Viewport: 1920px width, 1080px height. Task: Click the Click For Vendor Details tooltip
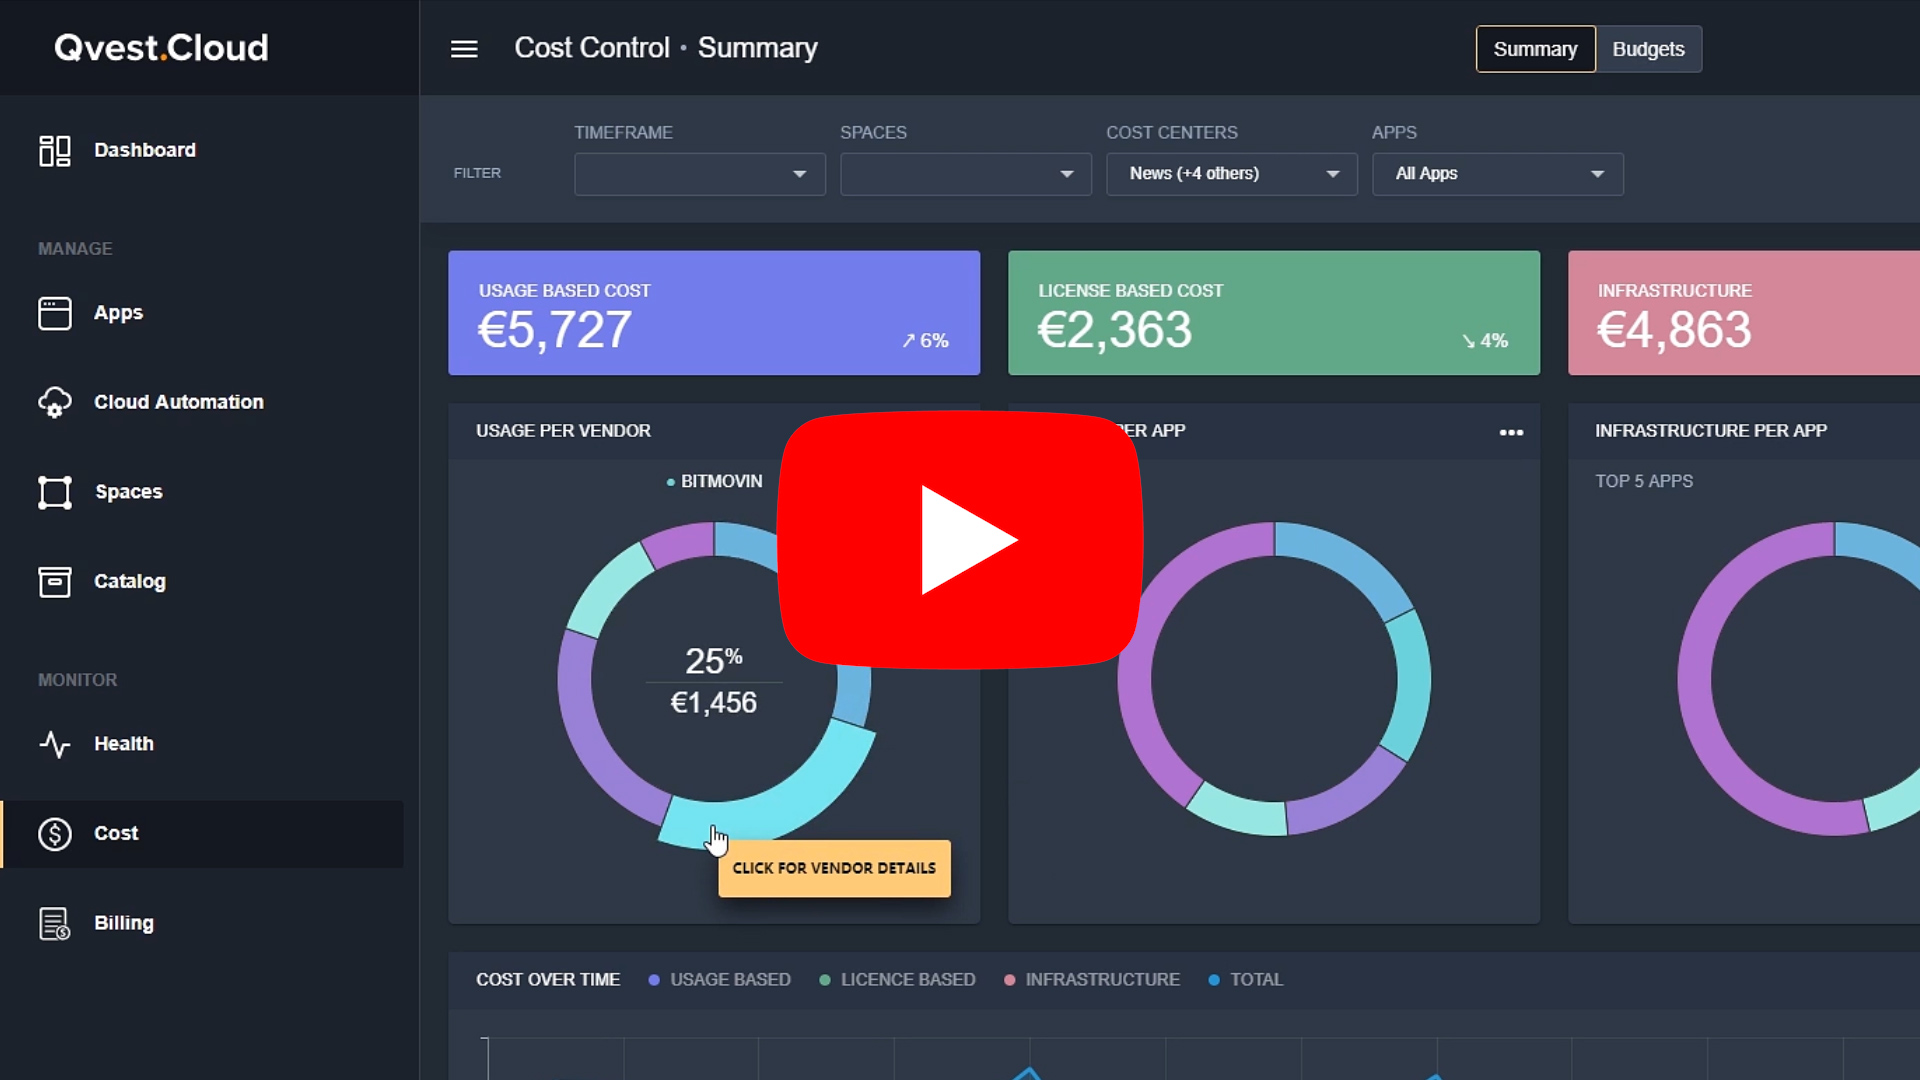[x=834, y=868]
